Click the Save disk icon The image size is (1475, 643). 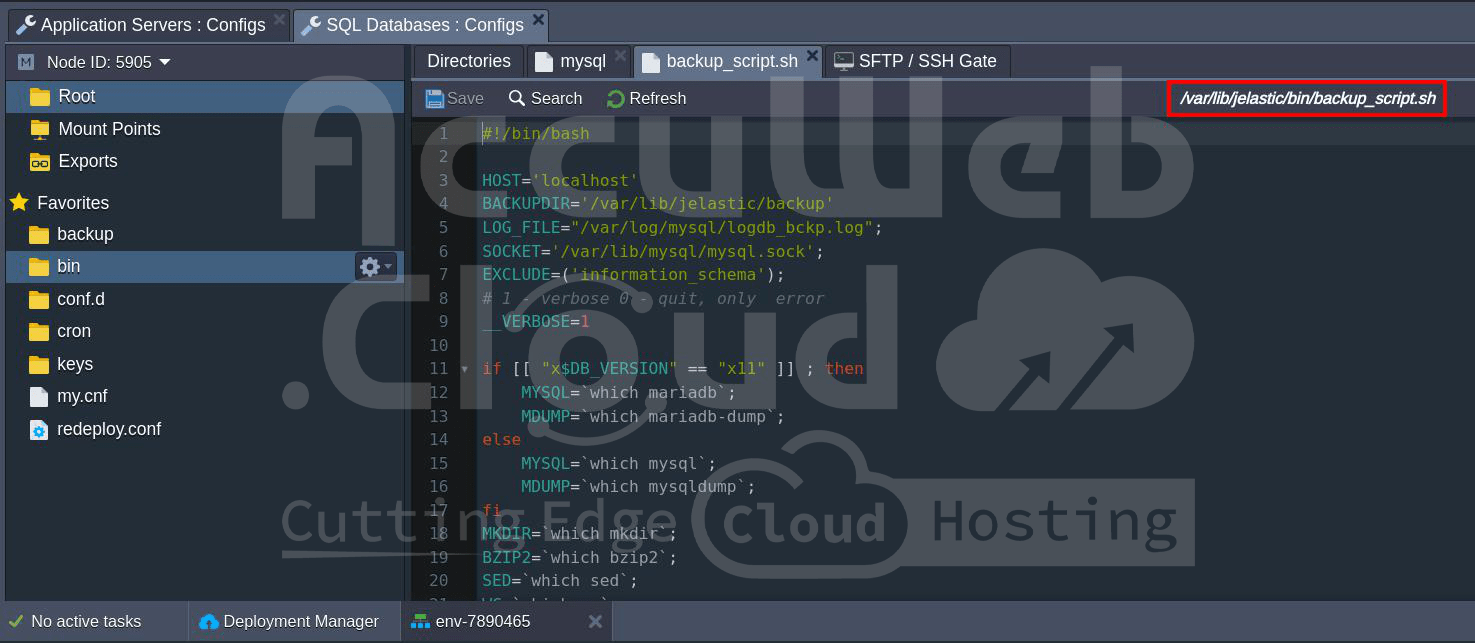[435, 98]
